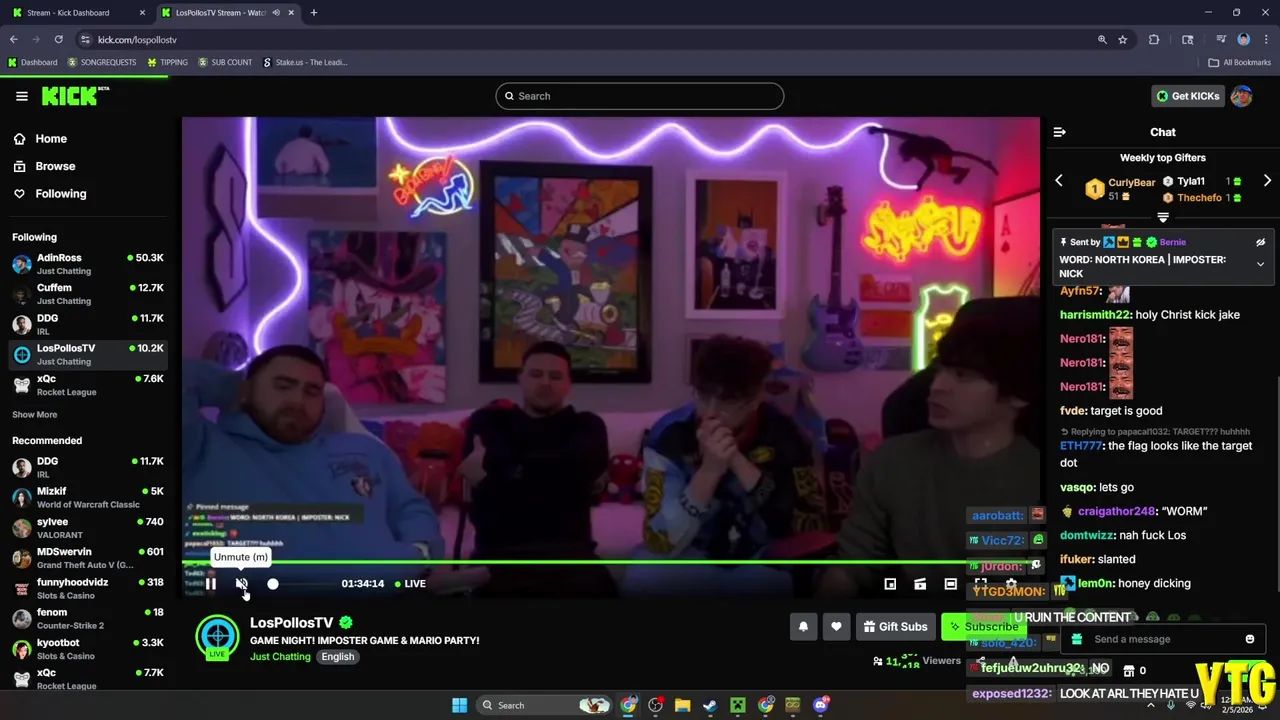Image resolution: width=1280 pixels, height=720 pixels.
Task: Show previous weekly top gifters
Action: point(1059,181)
